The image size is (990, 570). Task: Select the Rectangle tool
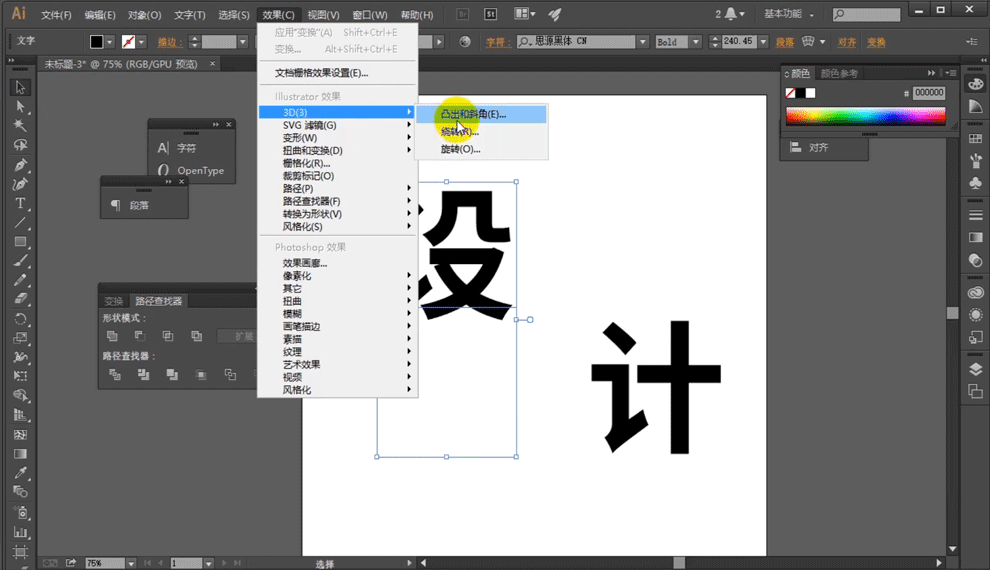pyautogui.click(x=20, y=241)
